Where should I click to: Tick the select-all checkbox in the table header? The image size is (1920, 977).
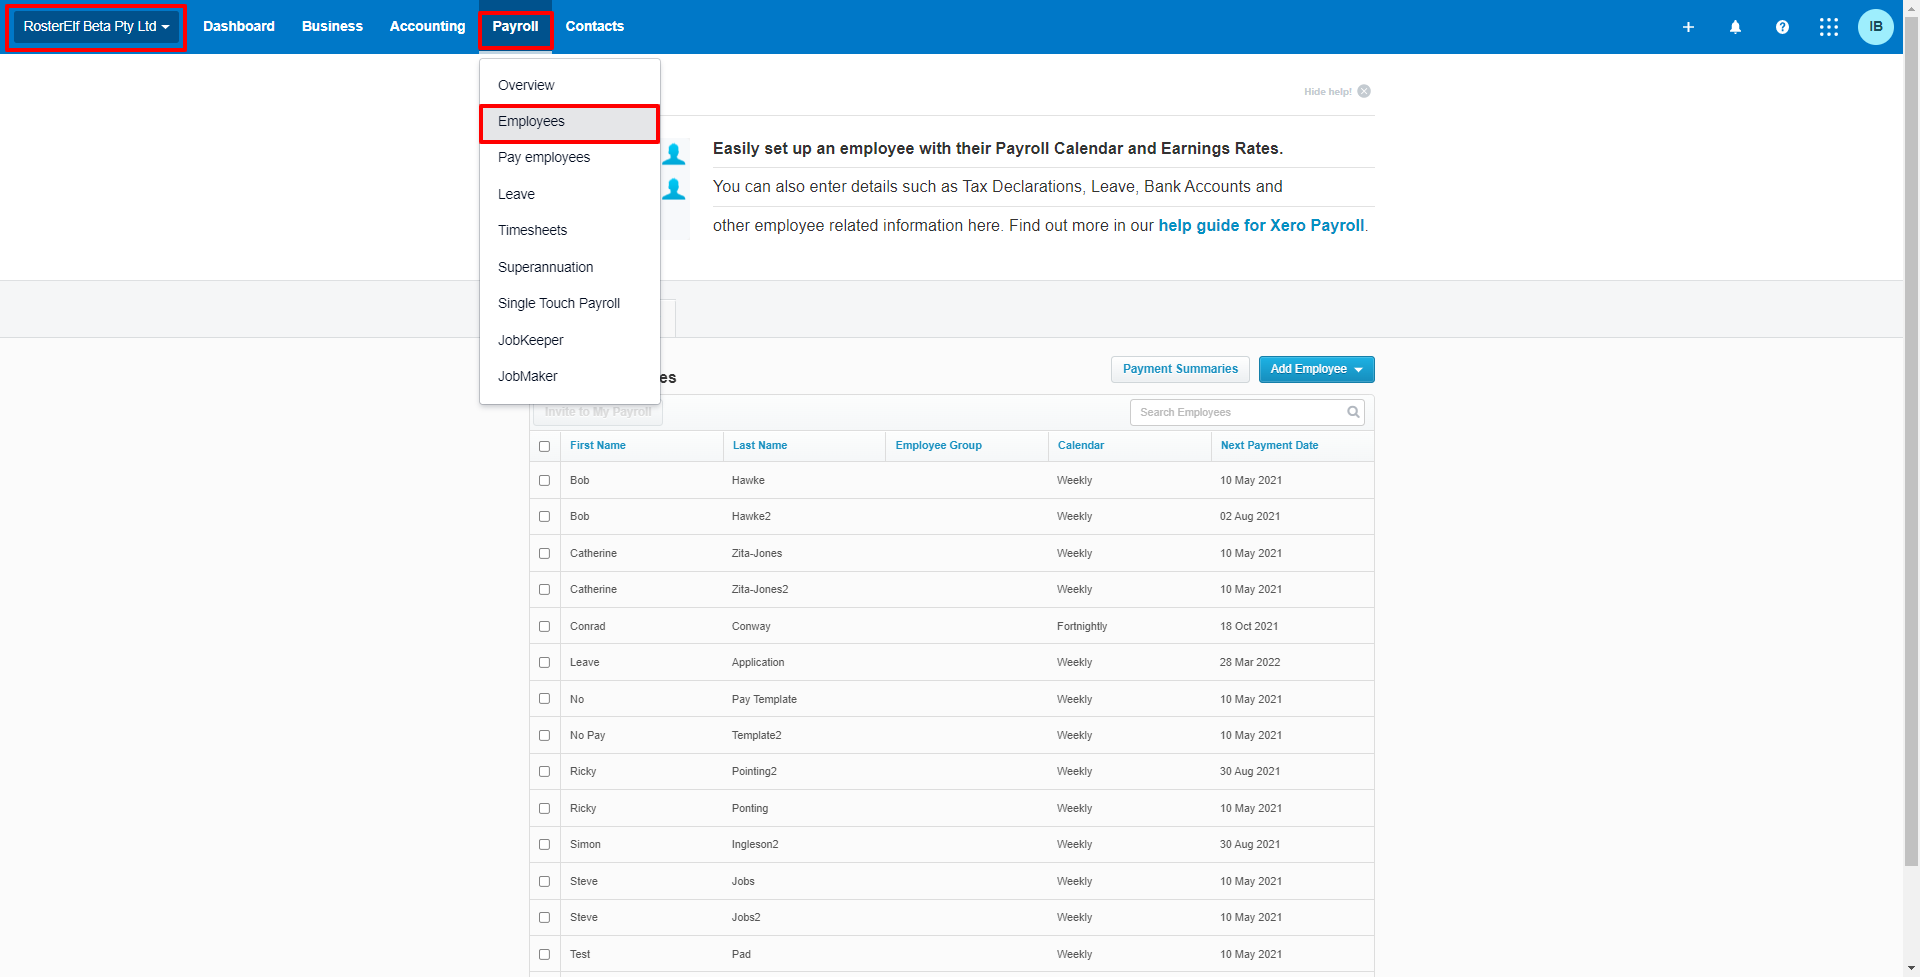tap(544, 446)
